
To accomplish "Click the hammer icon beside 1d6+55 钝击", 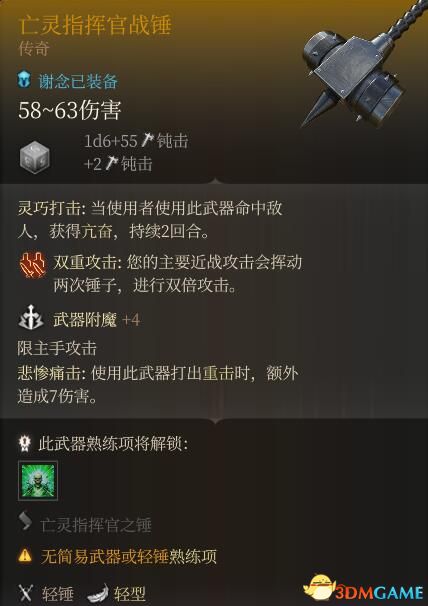I will pyautogui.click(x=147, y=140).
